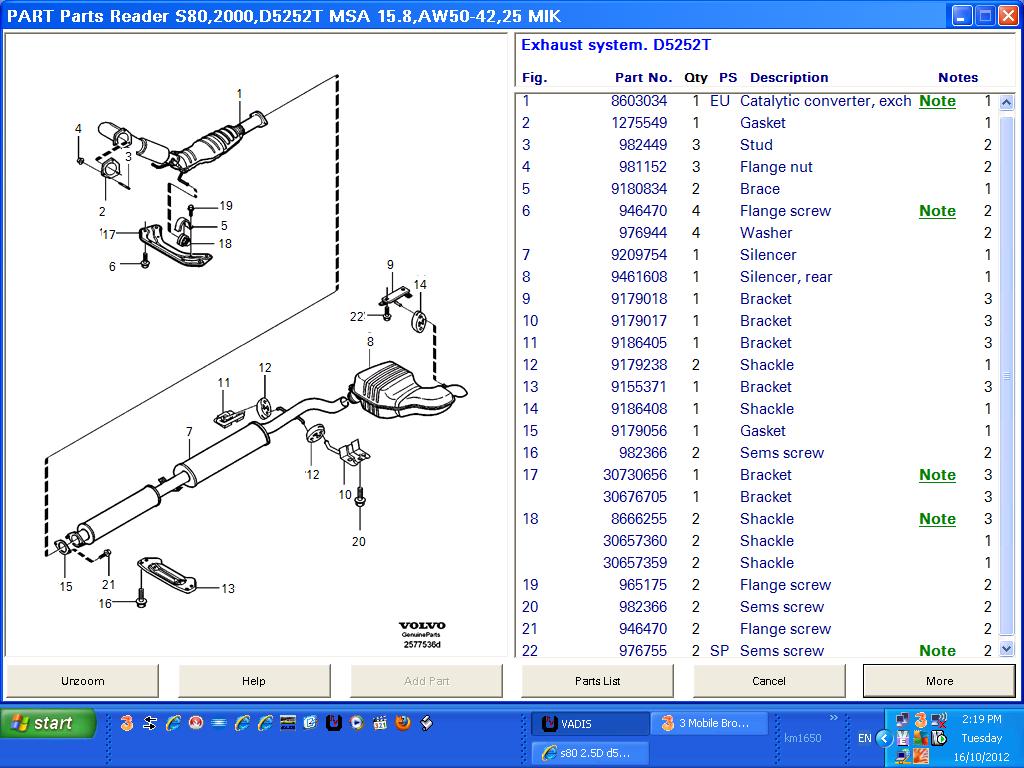
Task: Switch to the 3 Mobile Browser window
Action: 709,722
